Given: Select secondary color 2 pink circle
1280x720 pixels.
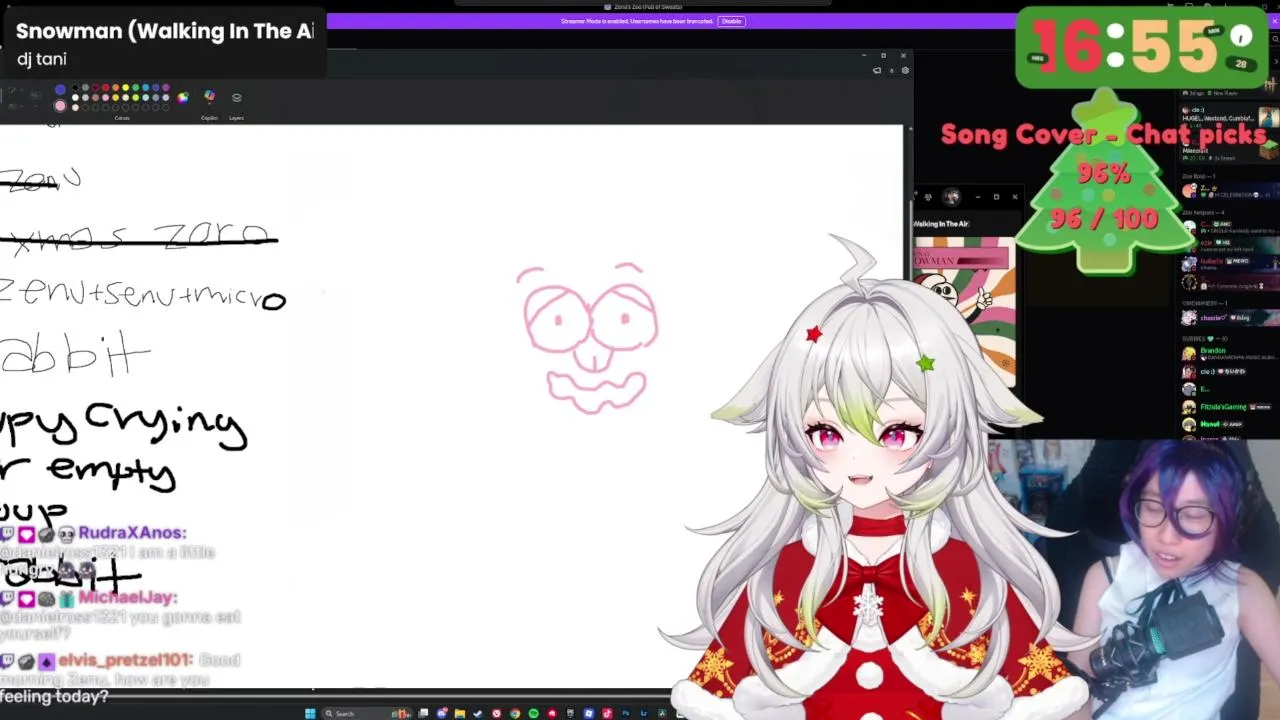Looking at the screenshot, I should point(60,106).
